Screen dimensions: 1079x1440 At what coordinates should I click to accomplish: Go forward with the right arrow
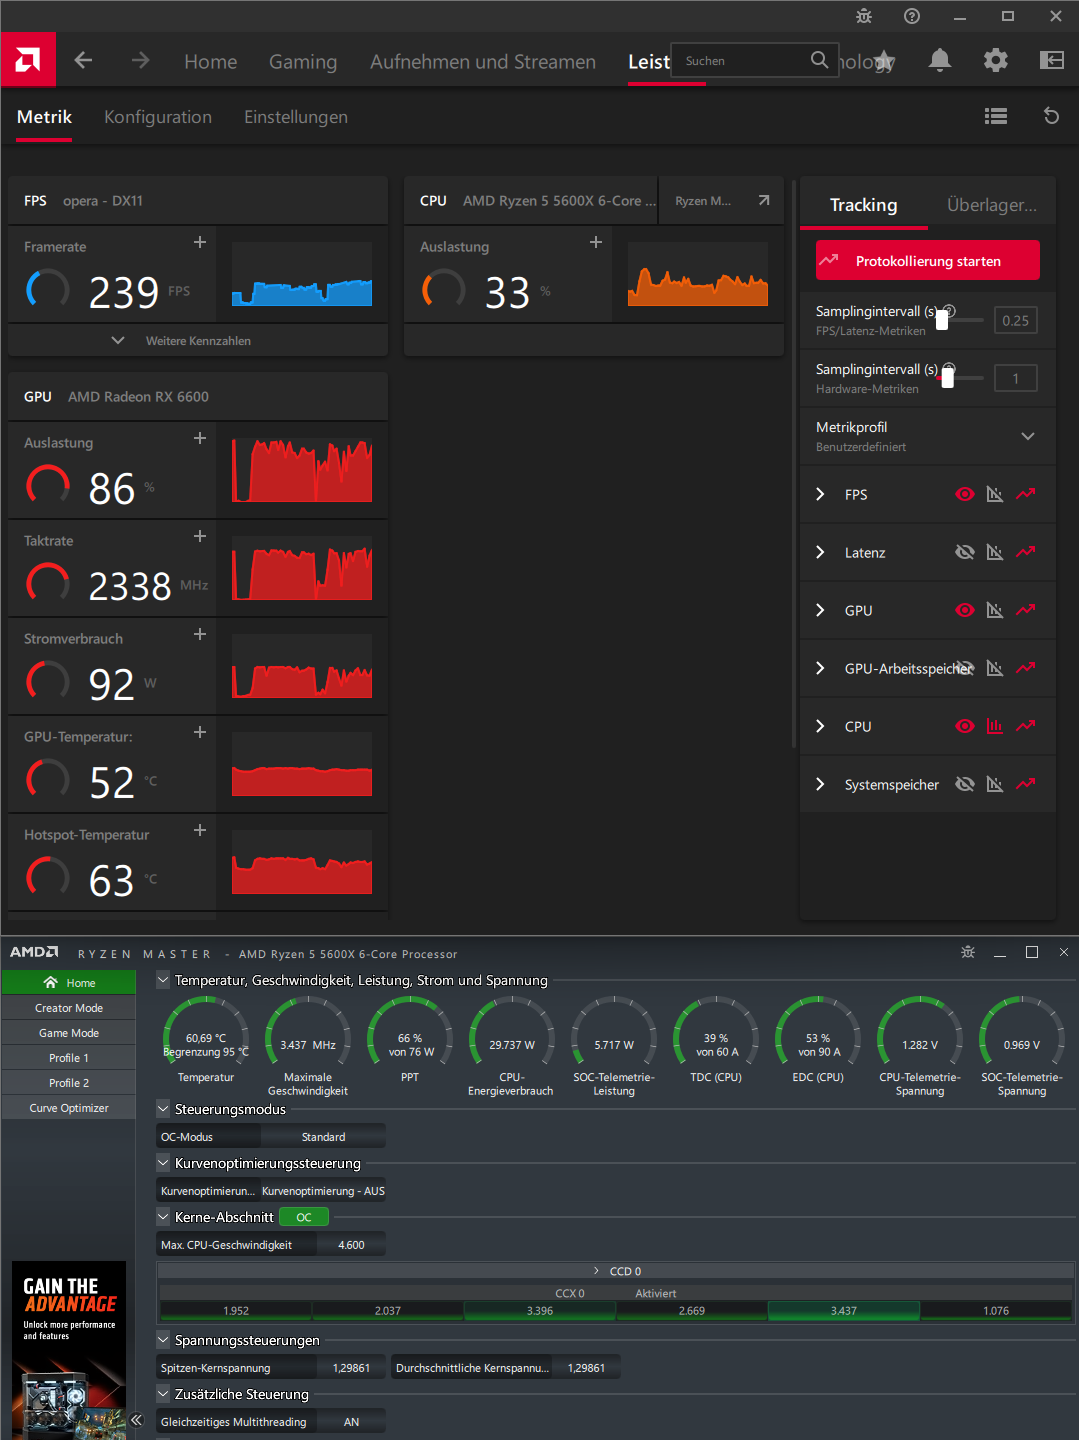tap(140, 61)
